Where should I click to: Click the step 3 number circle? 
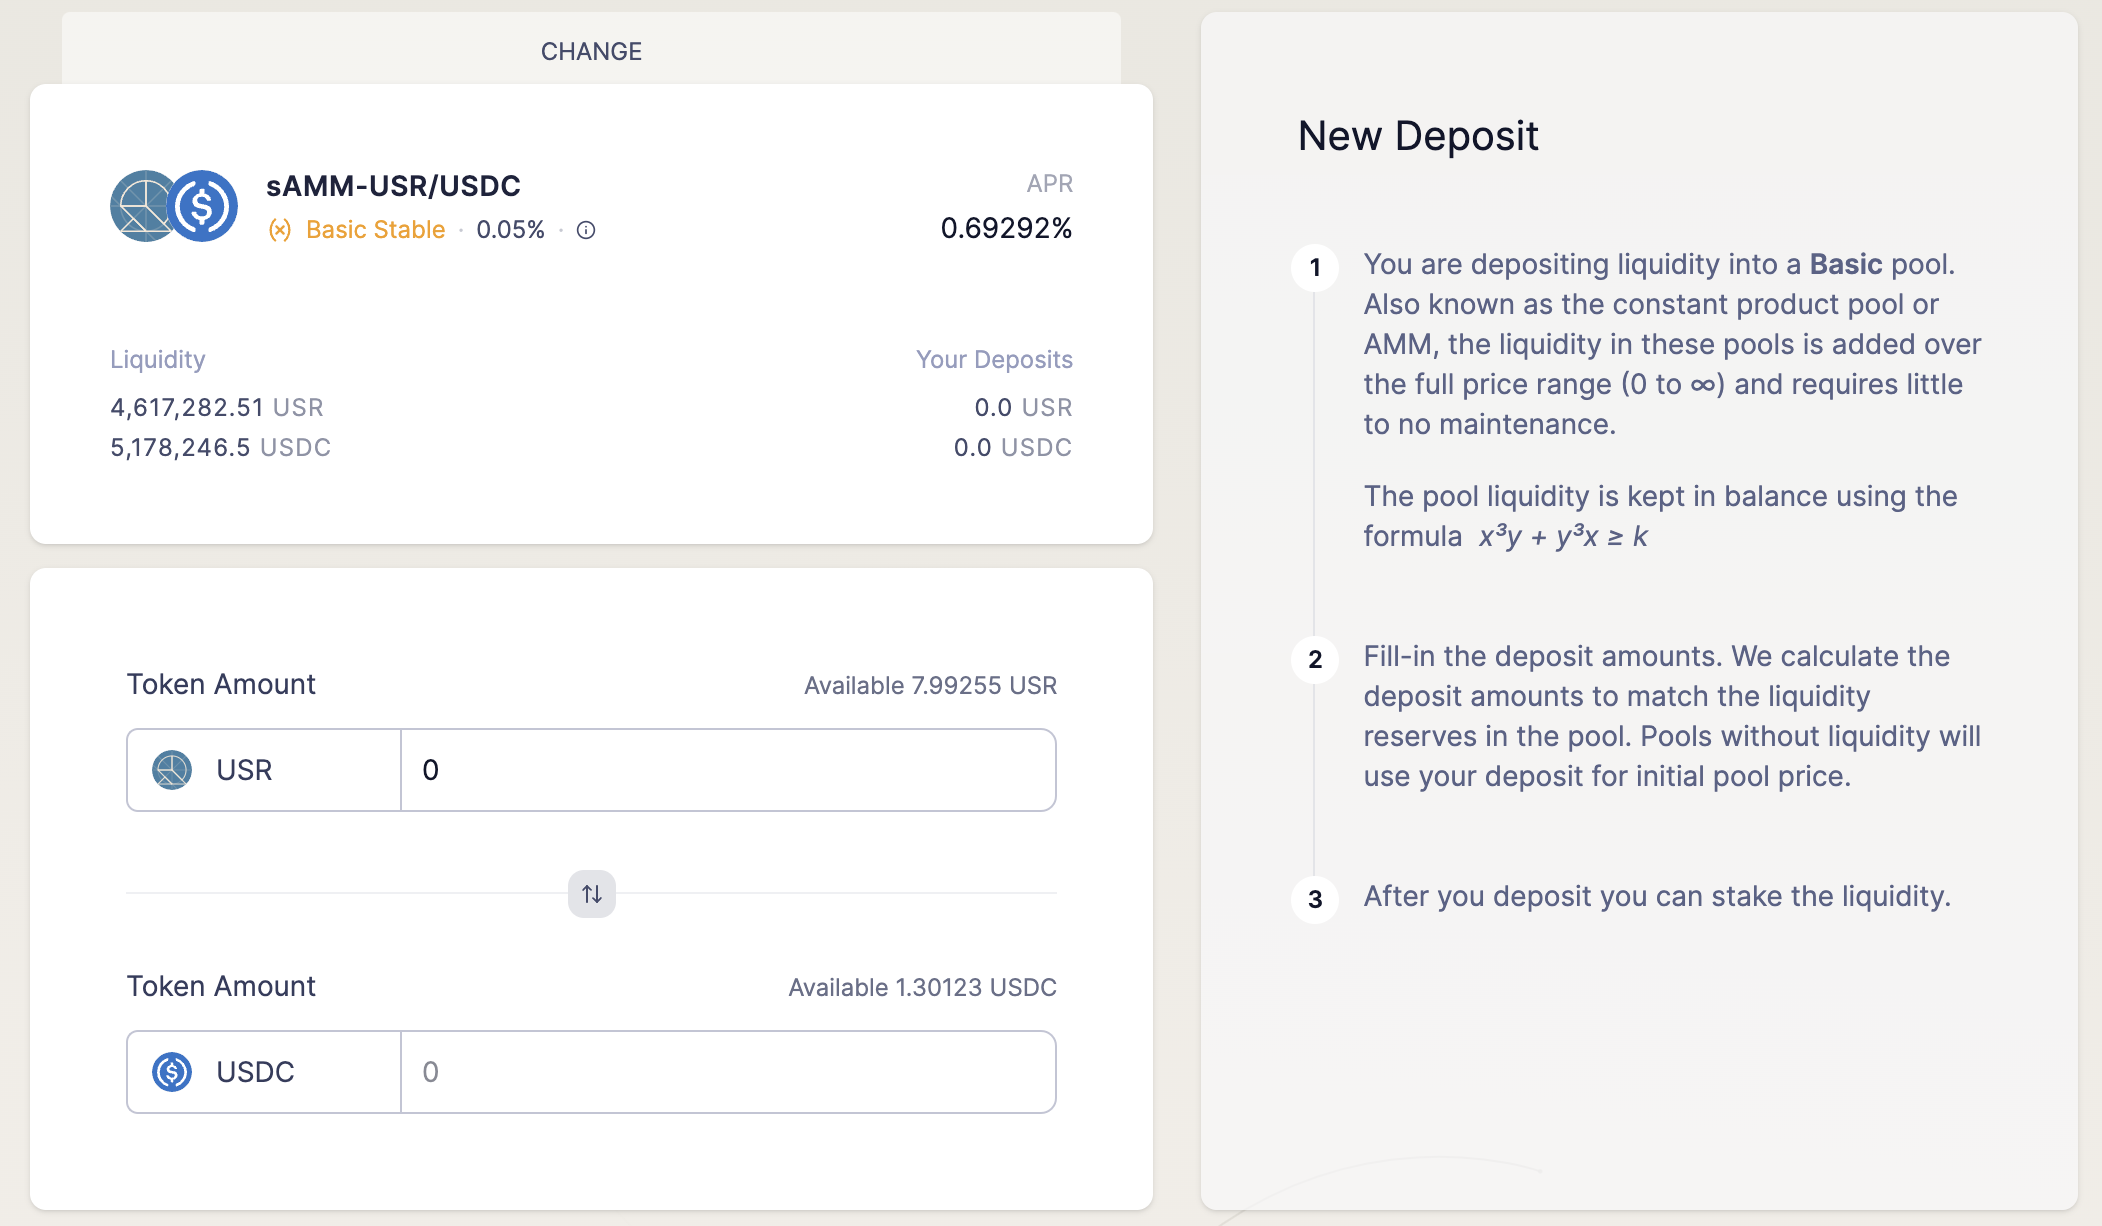1315,900
